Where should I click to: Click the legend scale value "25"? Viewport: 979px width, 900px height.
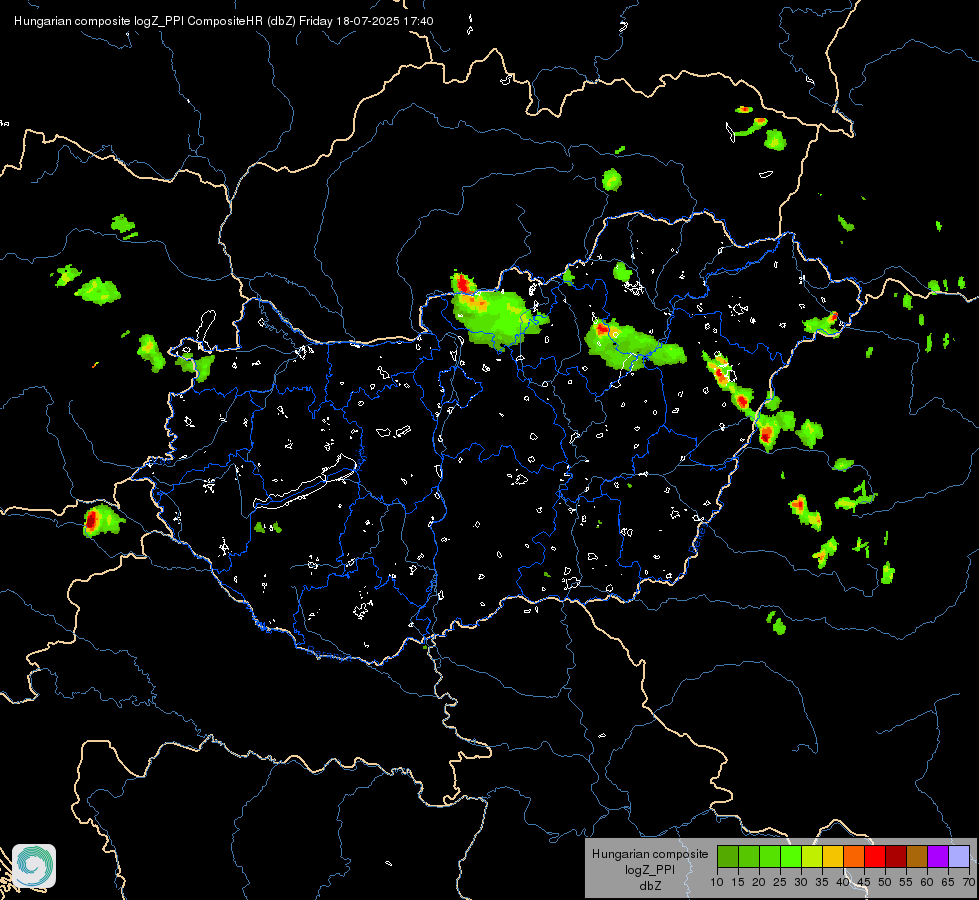tap(780, 882)
